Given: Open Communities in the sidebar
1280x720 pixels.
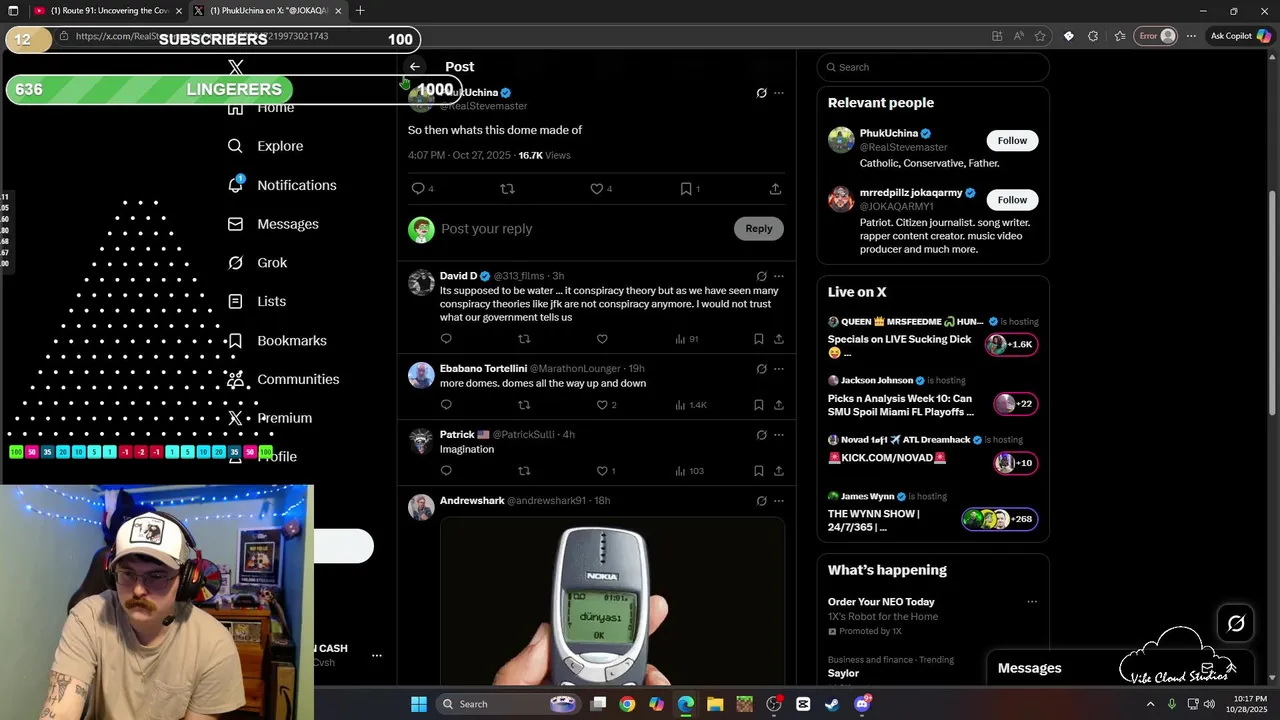Looking at the screenshot, I should tap(283, 379).
